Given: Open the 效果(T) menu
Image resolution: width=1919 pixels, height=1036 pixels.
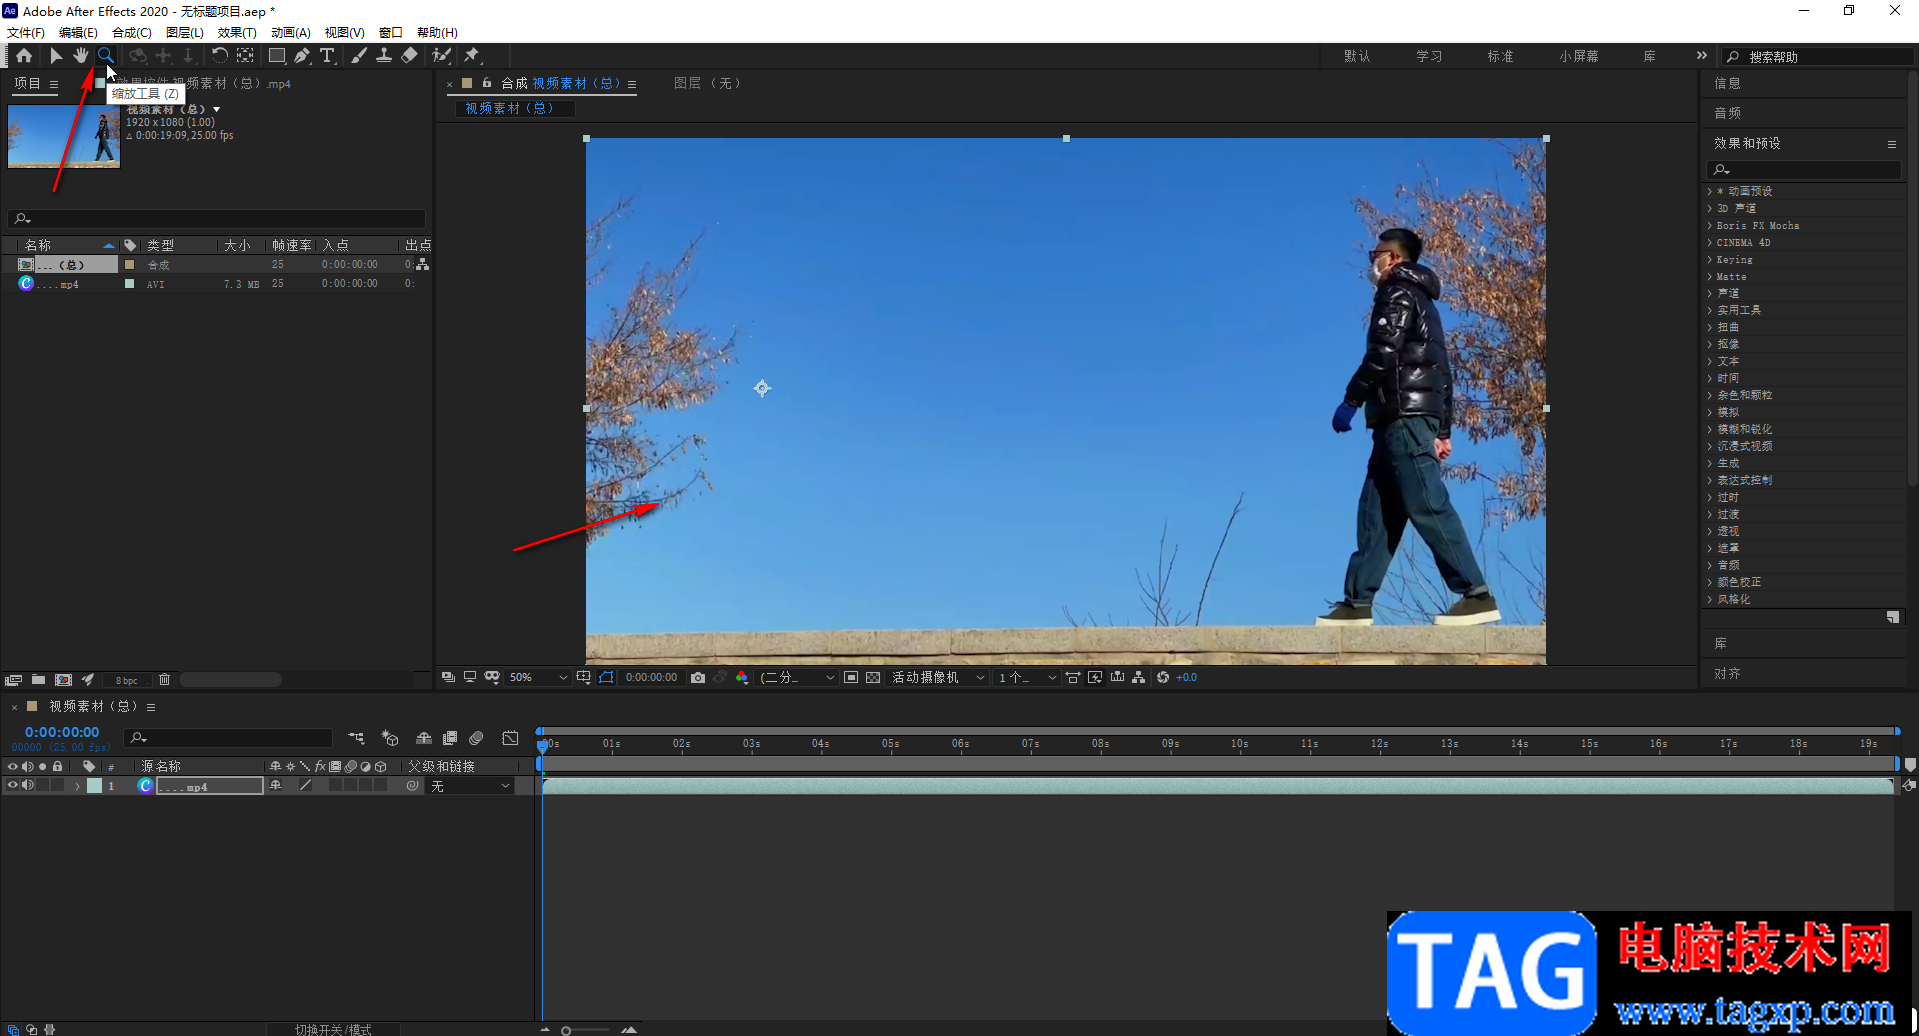Looking at the screenshot, I should tap(237, 33).
